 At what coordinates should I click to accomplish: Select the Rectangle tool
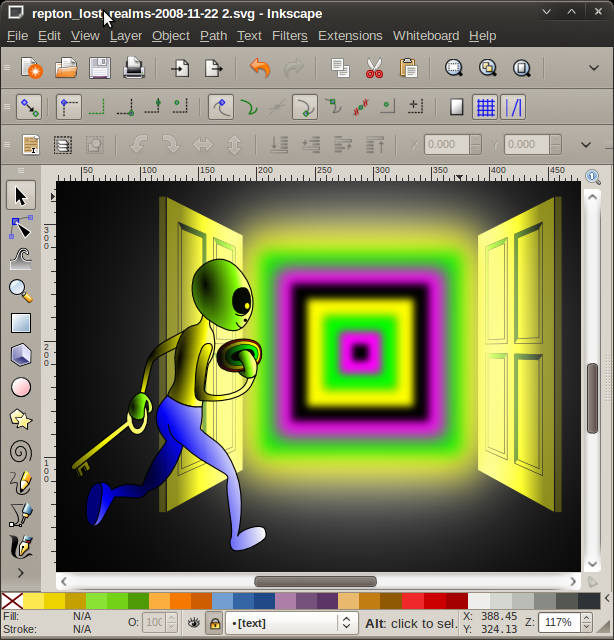pos(21,323)
